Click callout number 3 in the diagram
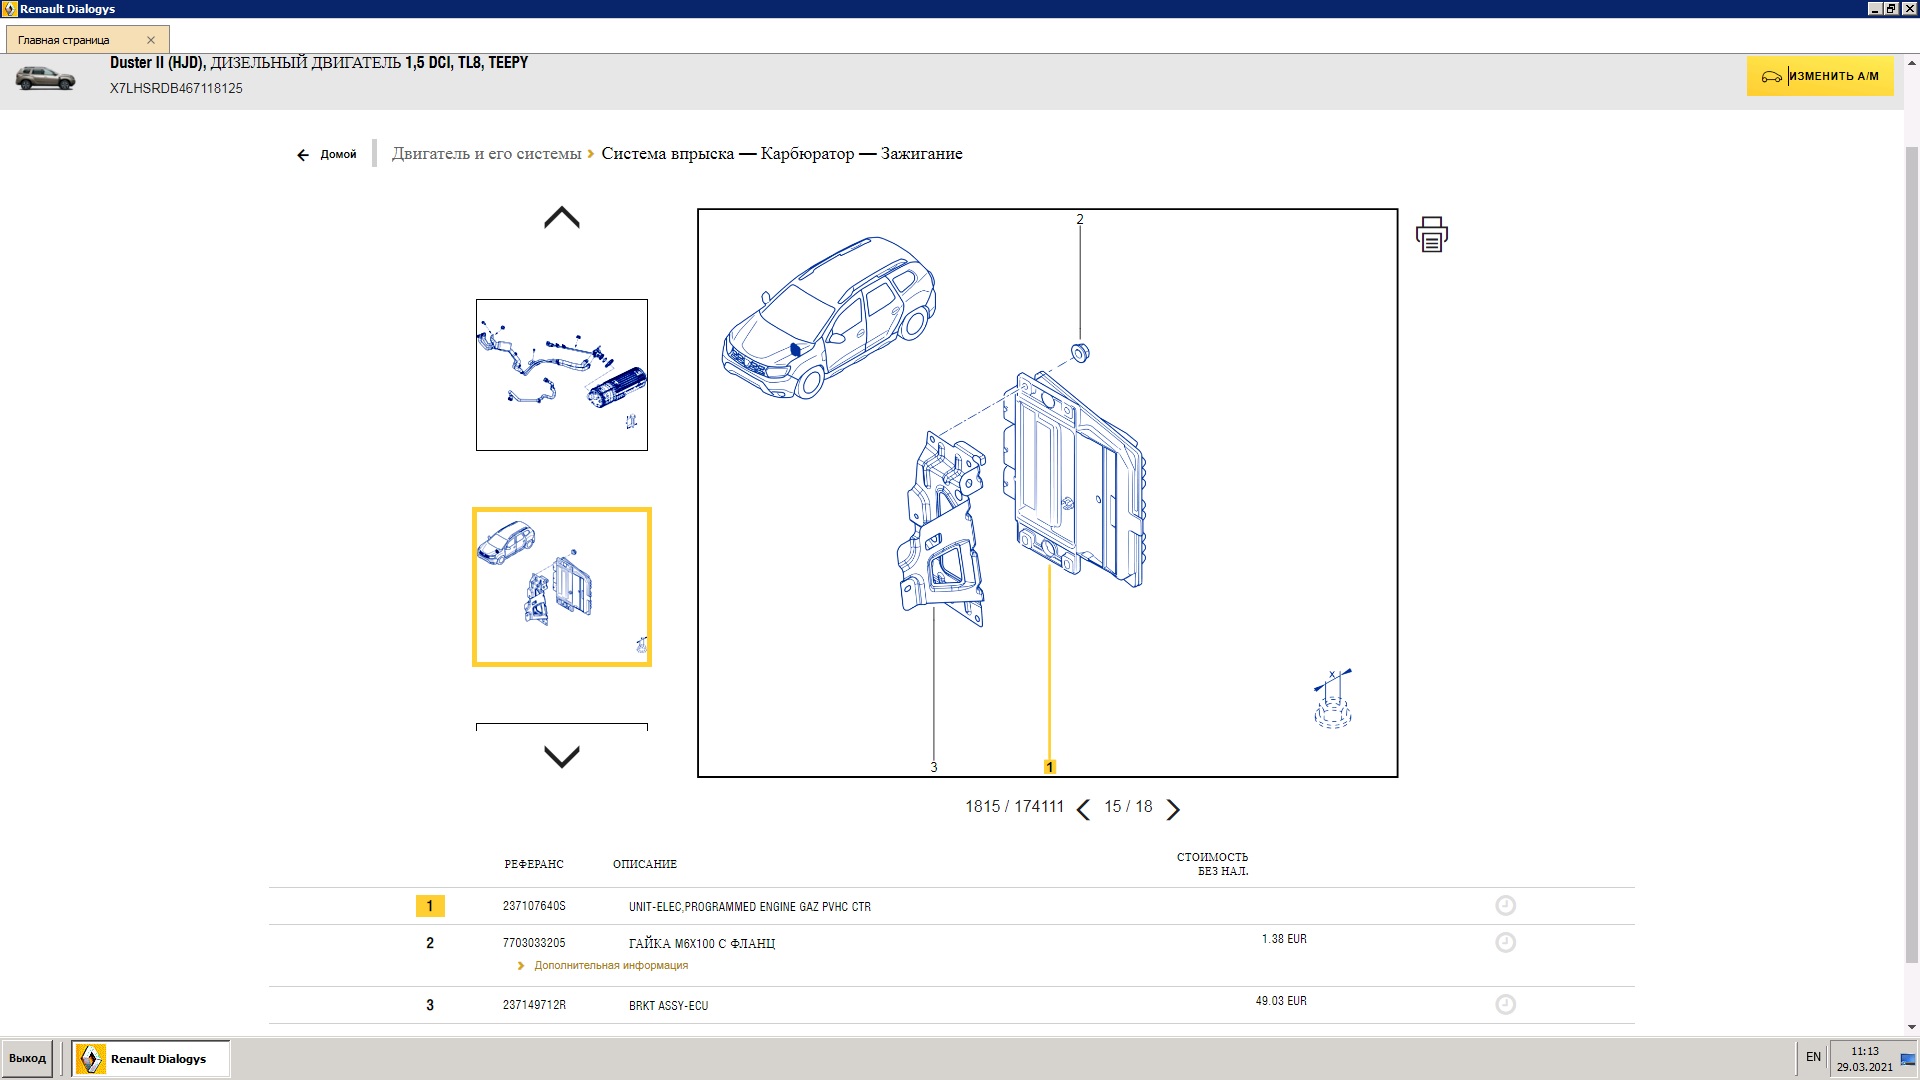Screen dimensions: 1920x1080 coord(934,767)
